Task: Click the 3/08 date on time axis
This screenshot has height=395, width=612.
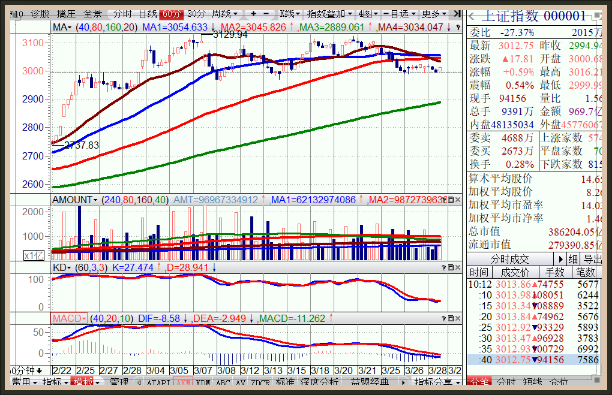Action: 226,370
